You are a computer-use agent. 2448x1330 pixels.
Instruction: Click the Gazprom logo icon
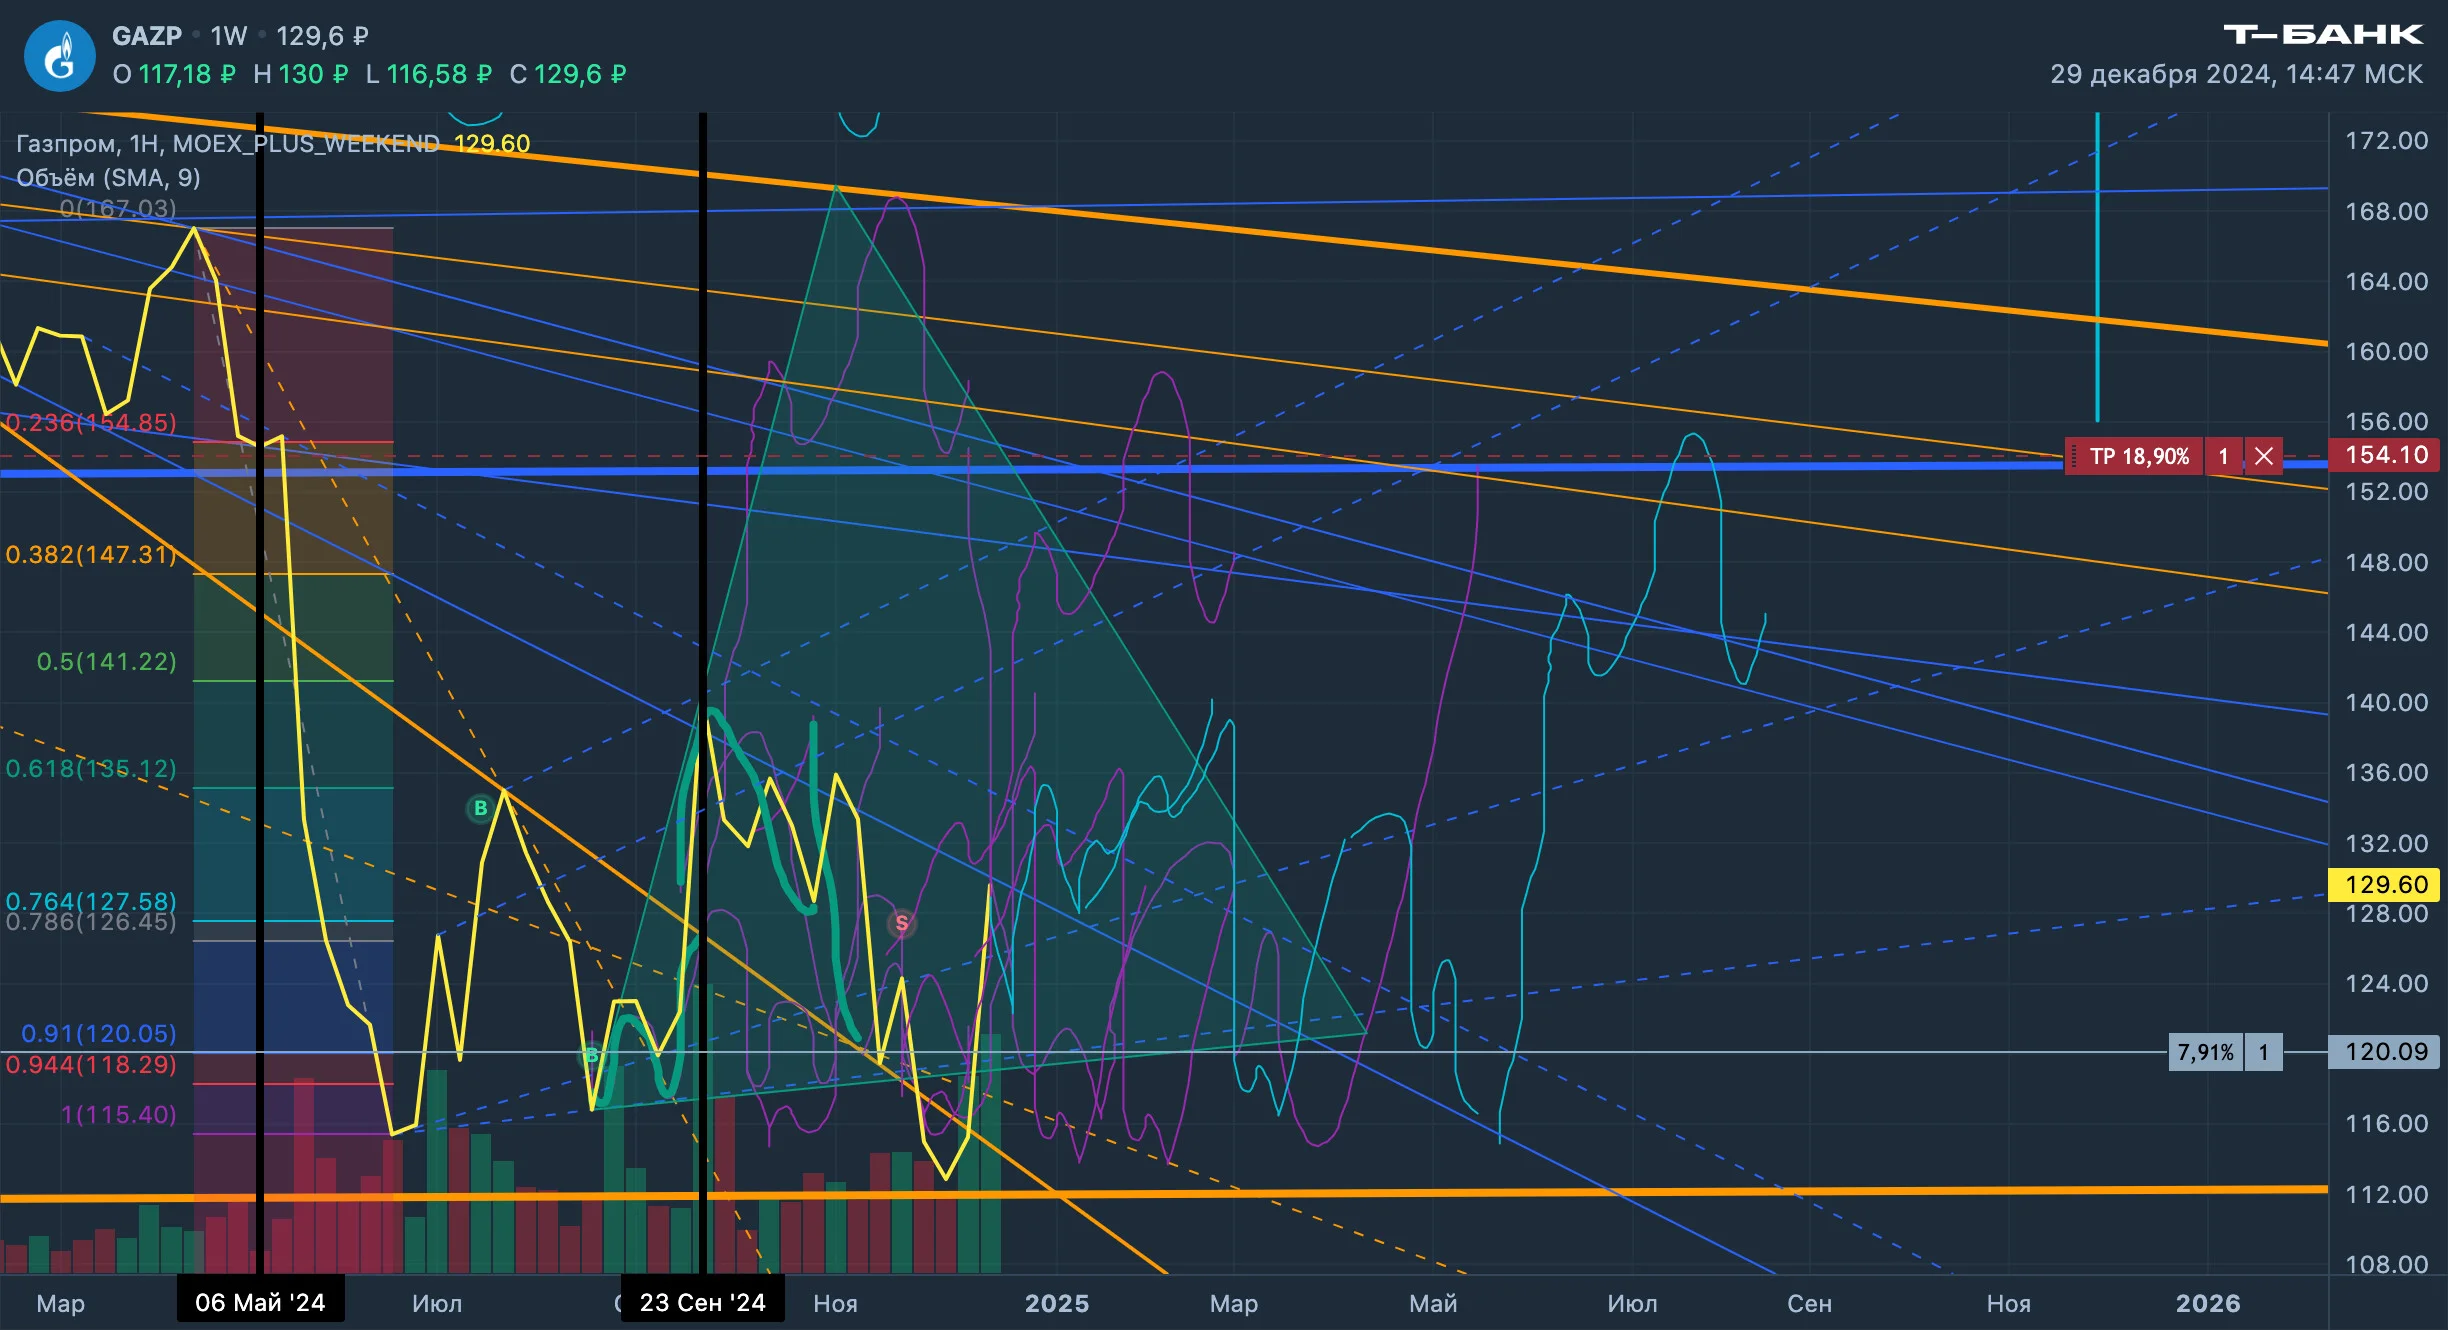pos(60,56)
